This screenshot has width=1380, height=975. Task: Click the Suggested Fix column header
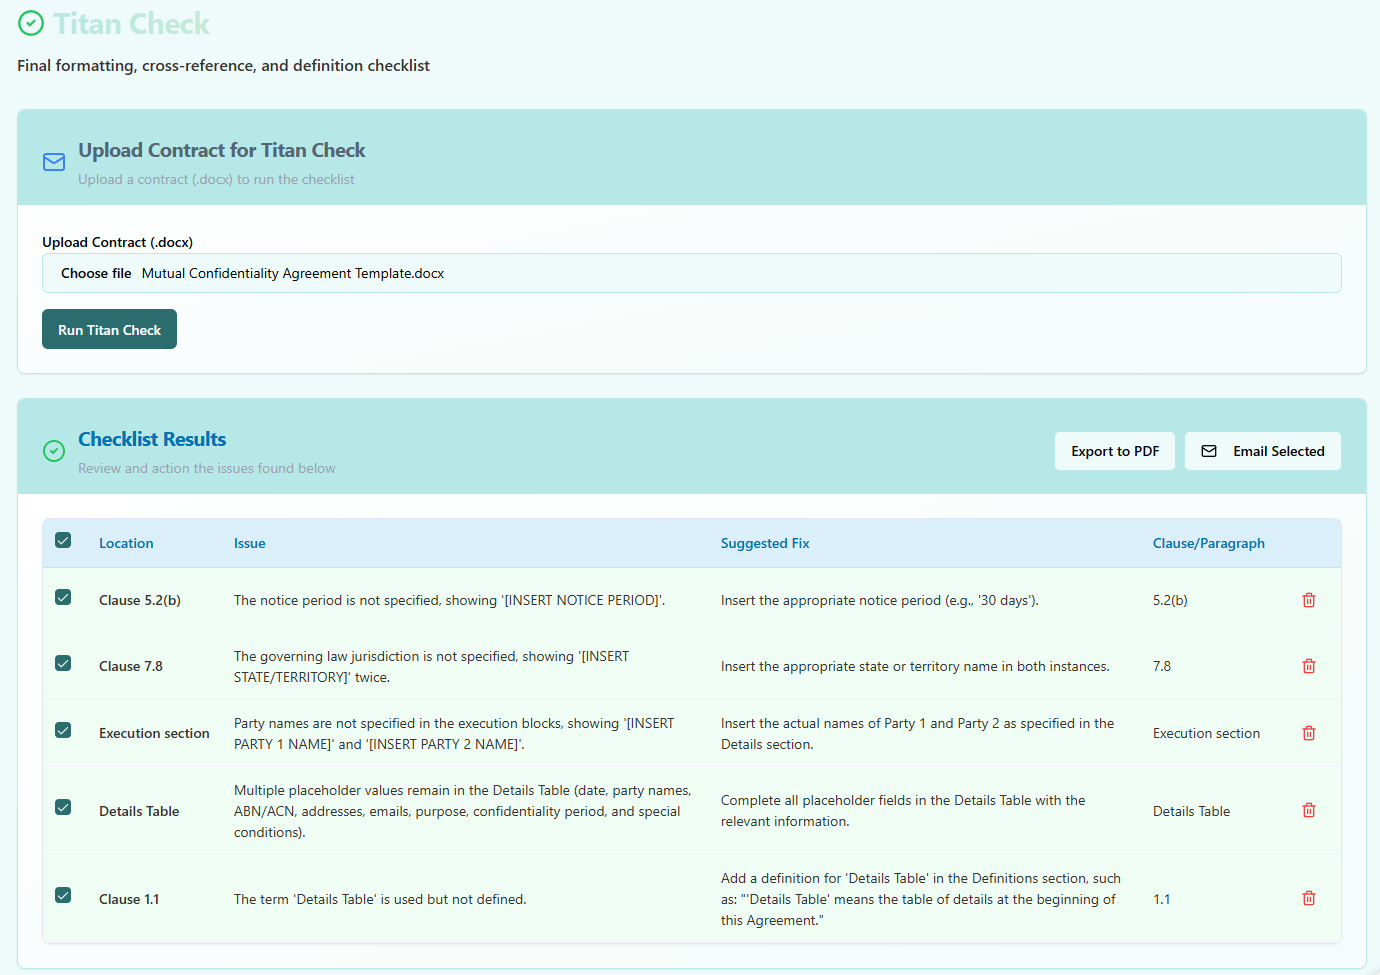[x=765, y=543]
